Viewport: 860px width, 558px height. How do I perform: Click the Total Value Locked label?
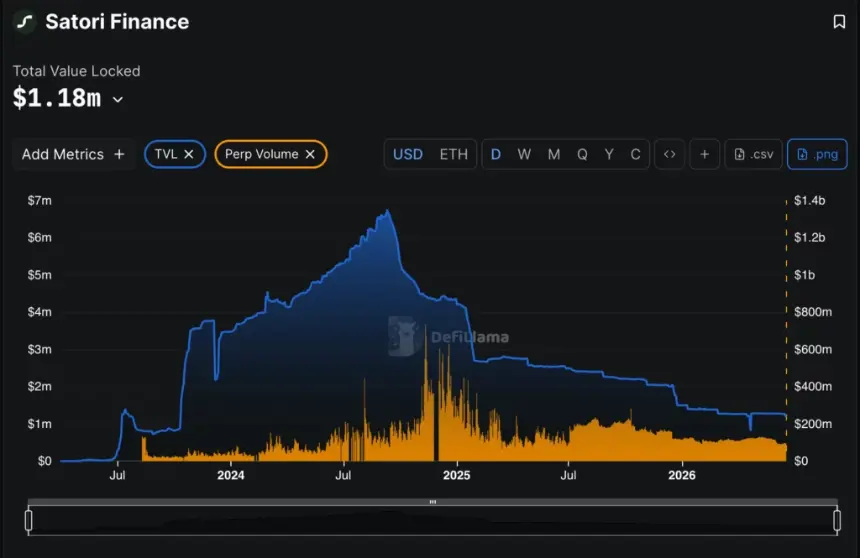76,71
